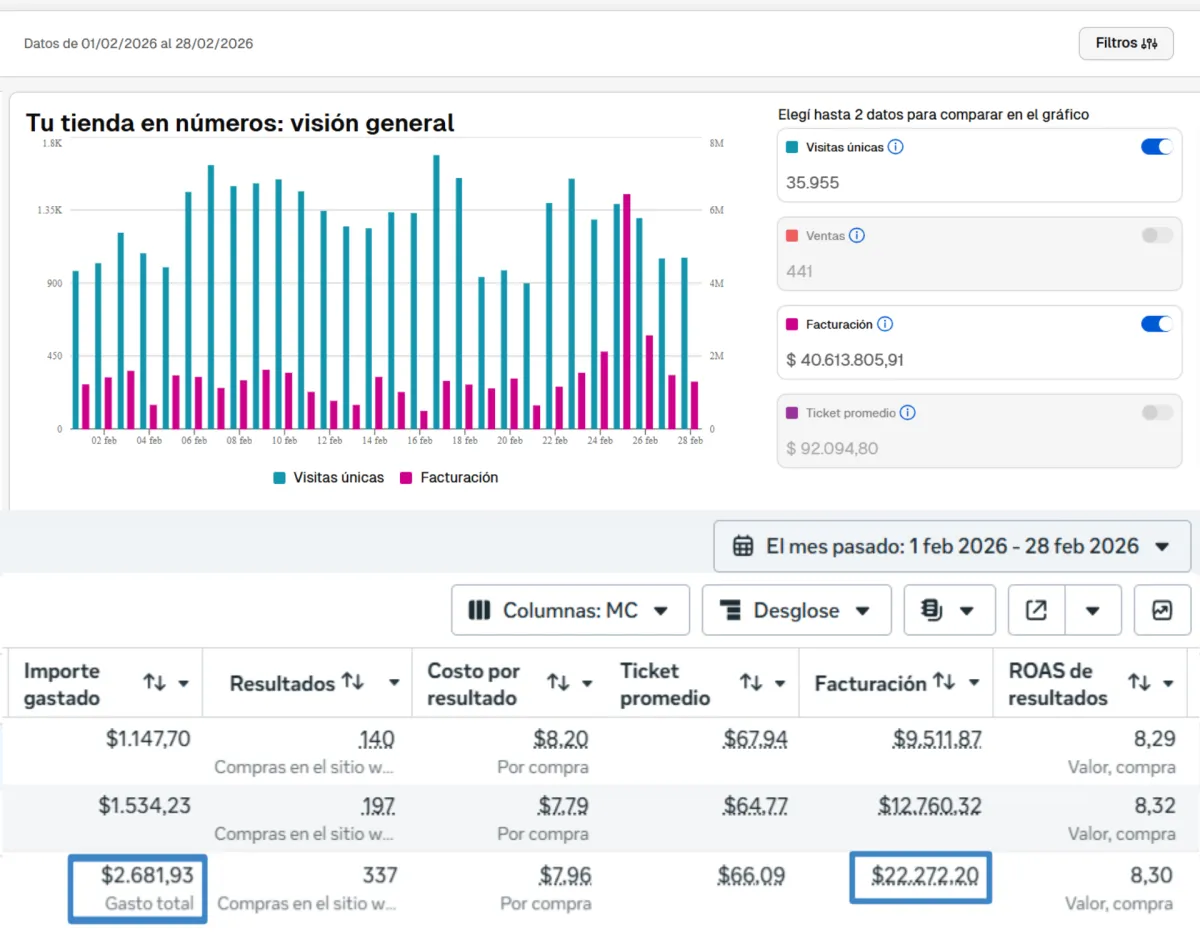The width and height of the screenshot is (1200, 937).
Task: Click the info icon beside Facturación metric
Action: click(x=885, y=324)
